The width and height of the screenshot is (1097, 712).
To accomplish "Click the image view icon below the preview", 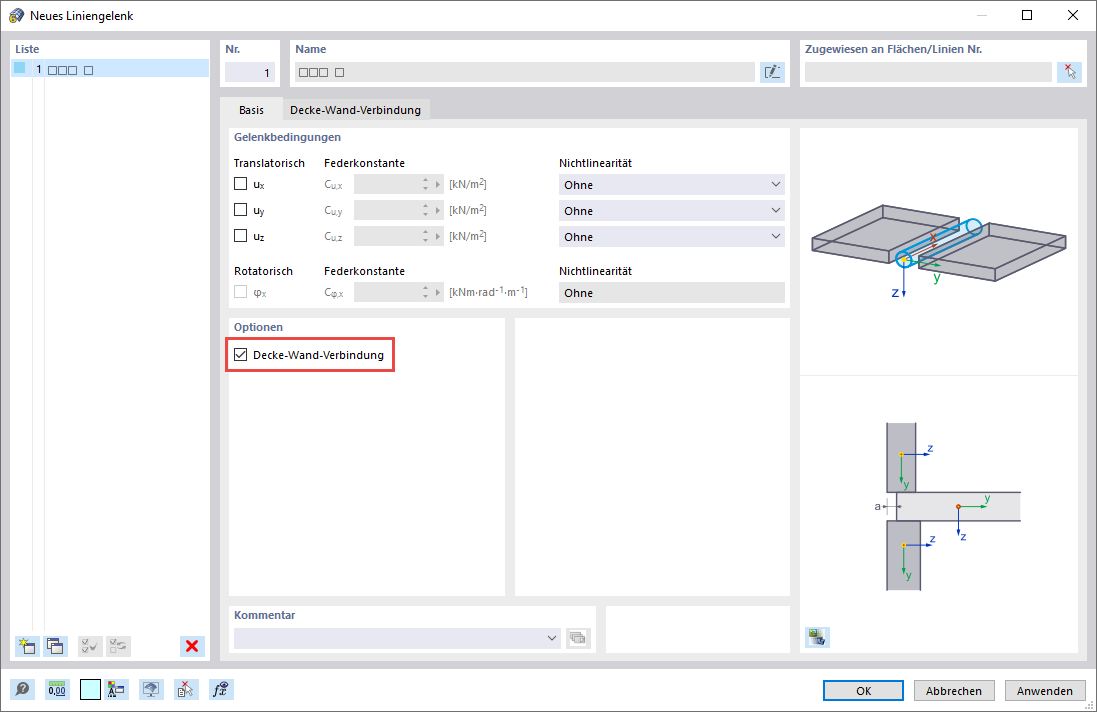I will (817, 637).
